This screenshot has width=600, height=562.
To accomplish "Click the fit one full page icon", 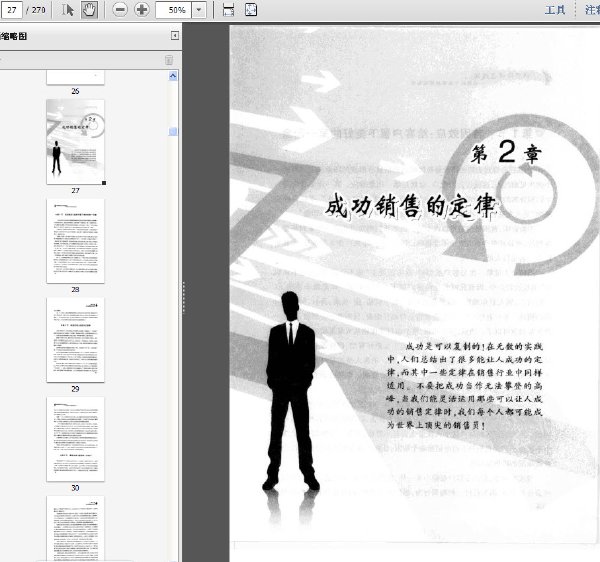I will coord(251,10).
